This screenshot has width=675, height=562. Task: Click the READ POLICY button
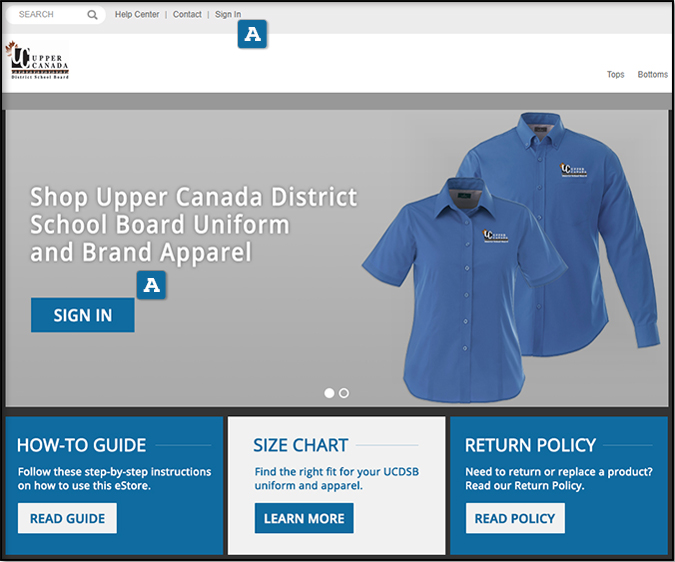coord(515,518)
